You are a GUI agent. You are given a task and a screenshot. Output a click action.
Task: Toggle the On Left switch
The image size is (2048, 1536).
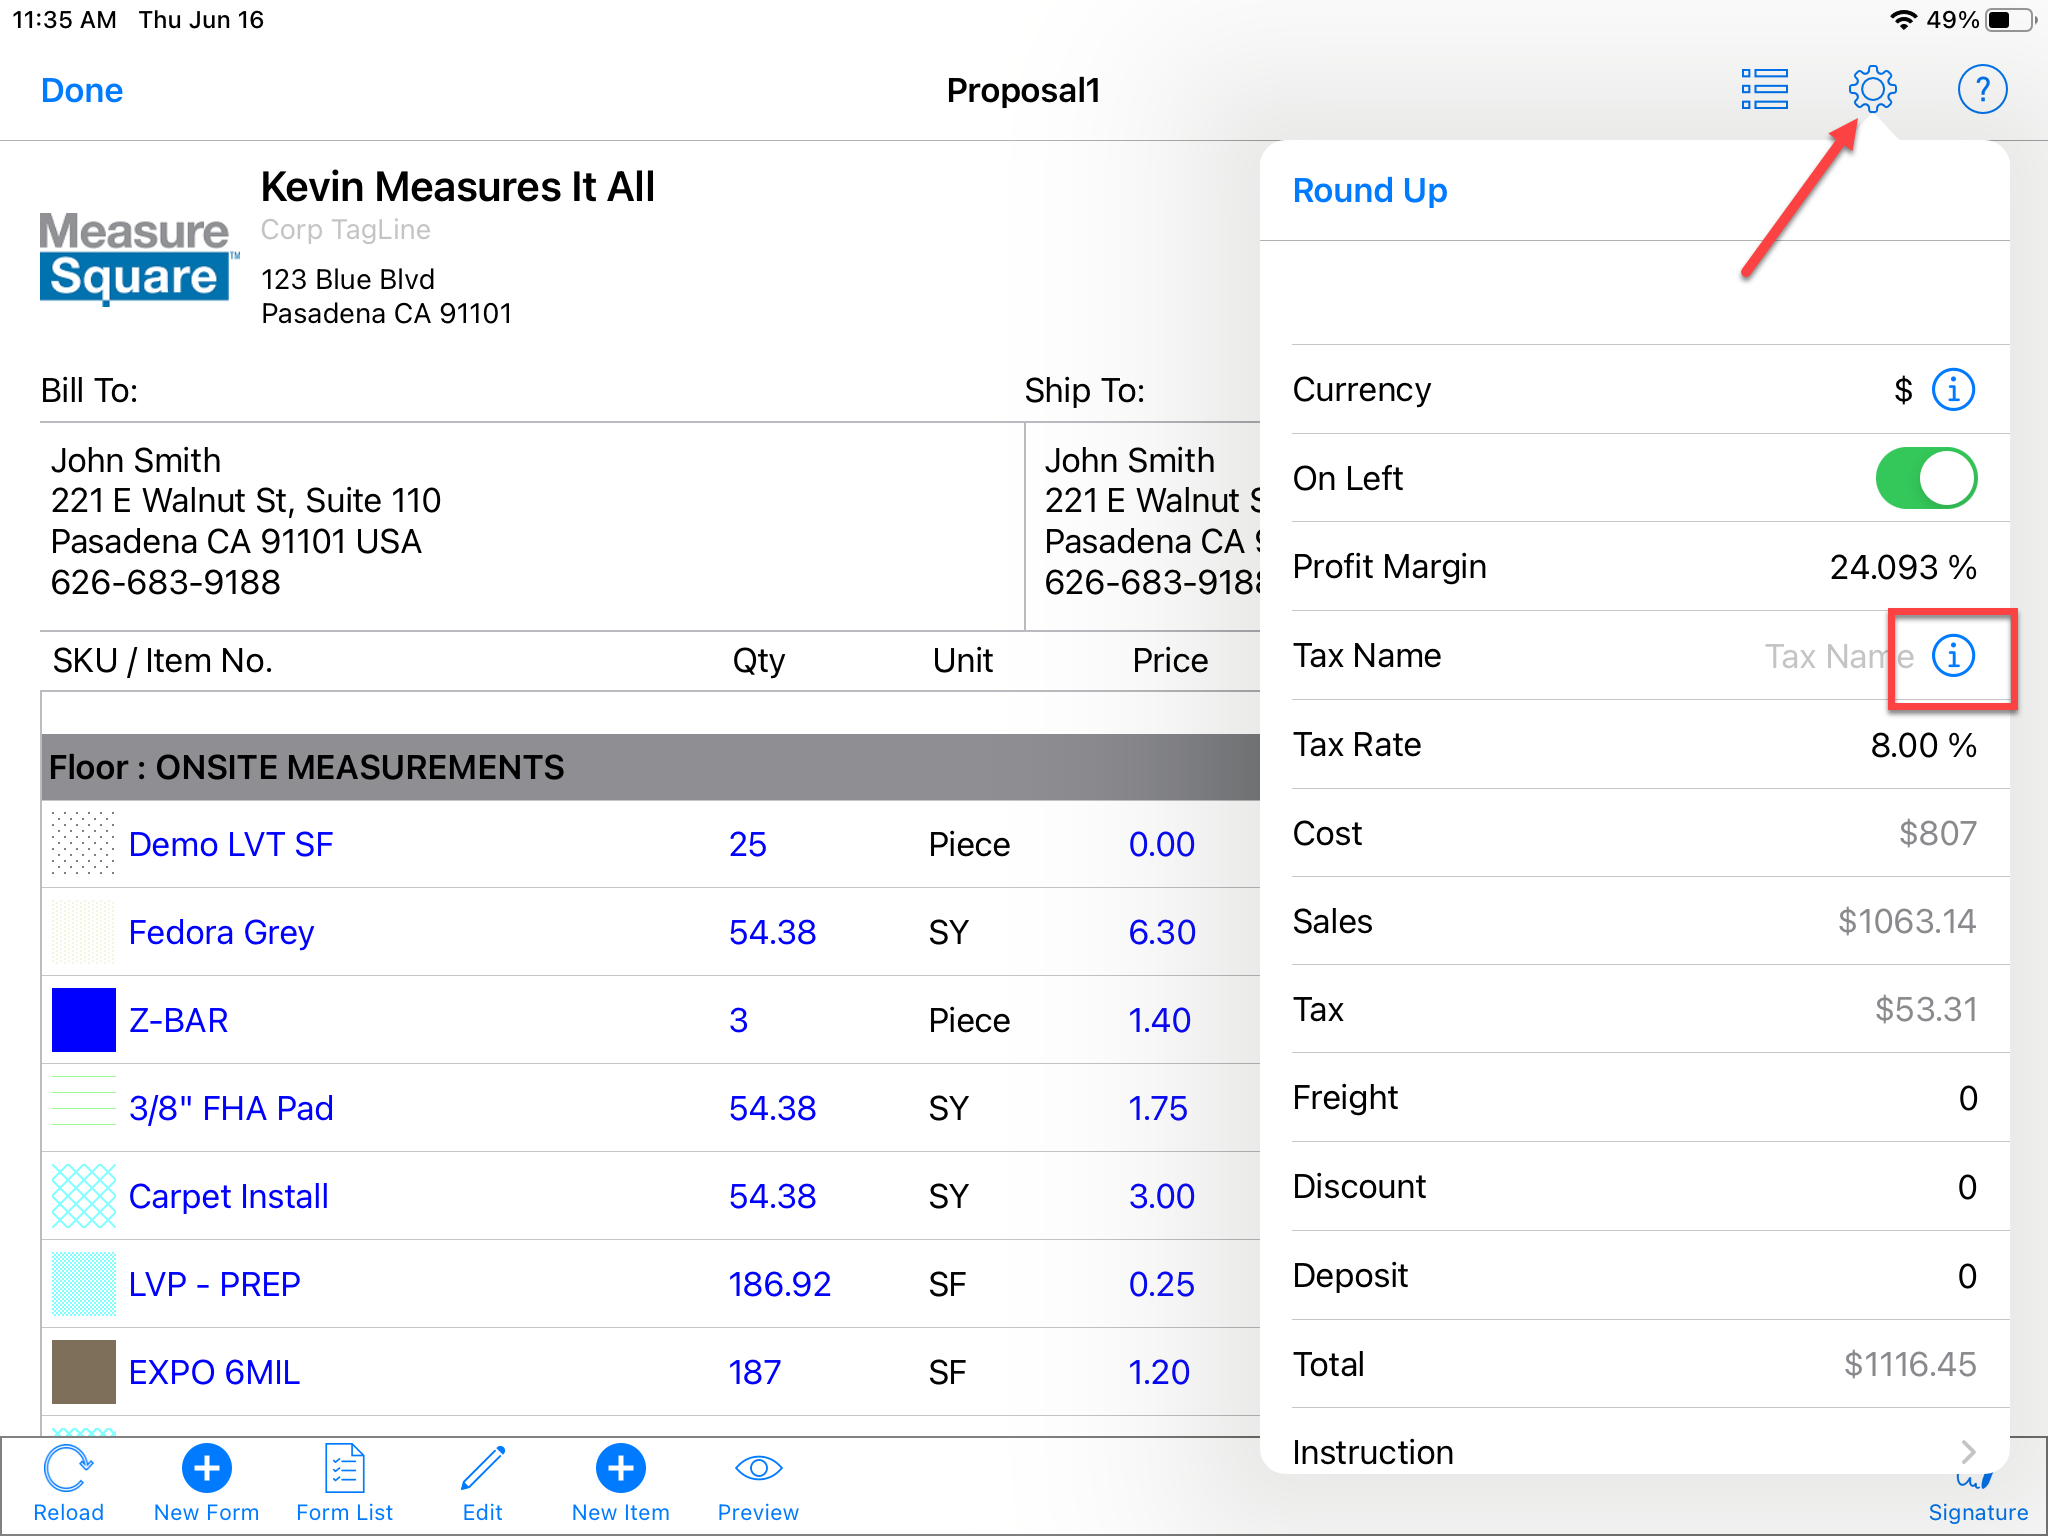click(1925, 478)
